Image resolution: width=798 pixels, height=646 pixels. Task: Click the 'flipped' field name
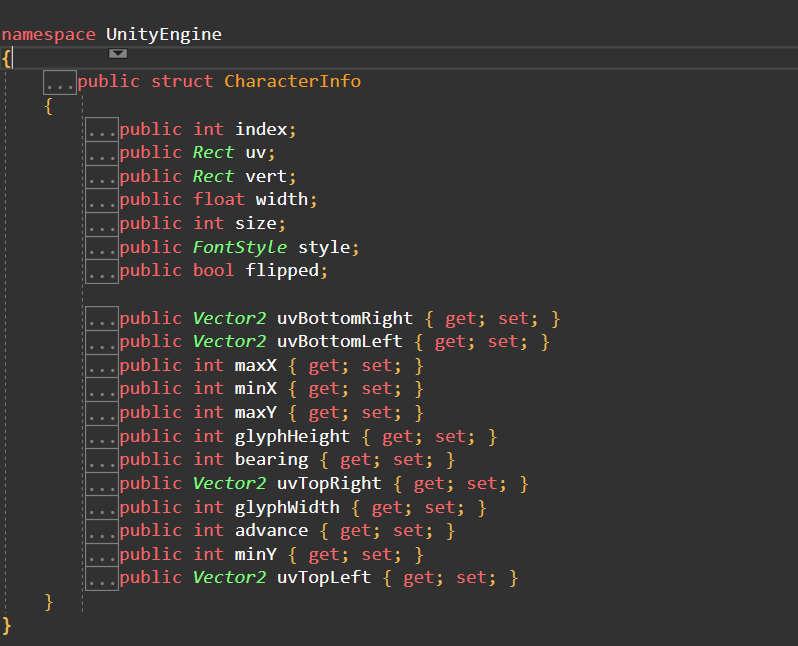[282, 271]
